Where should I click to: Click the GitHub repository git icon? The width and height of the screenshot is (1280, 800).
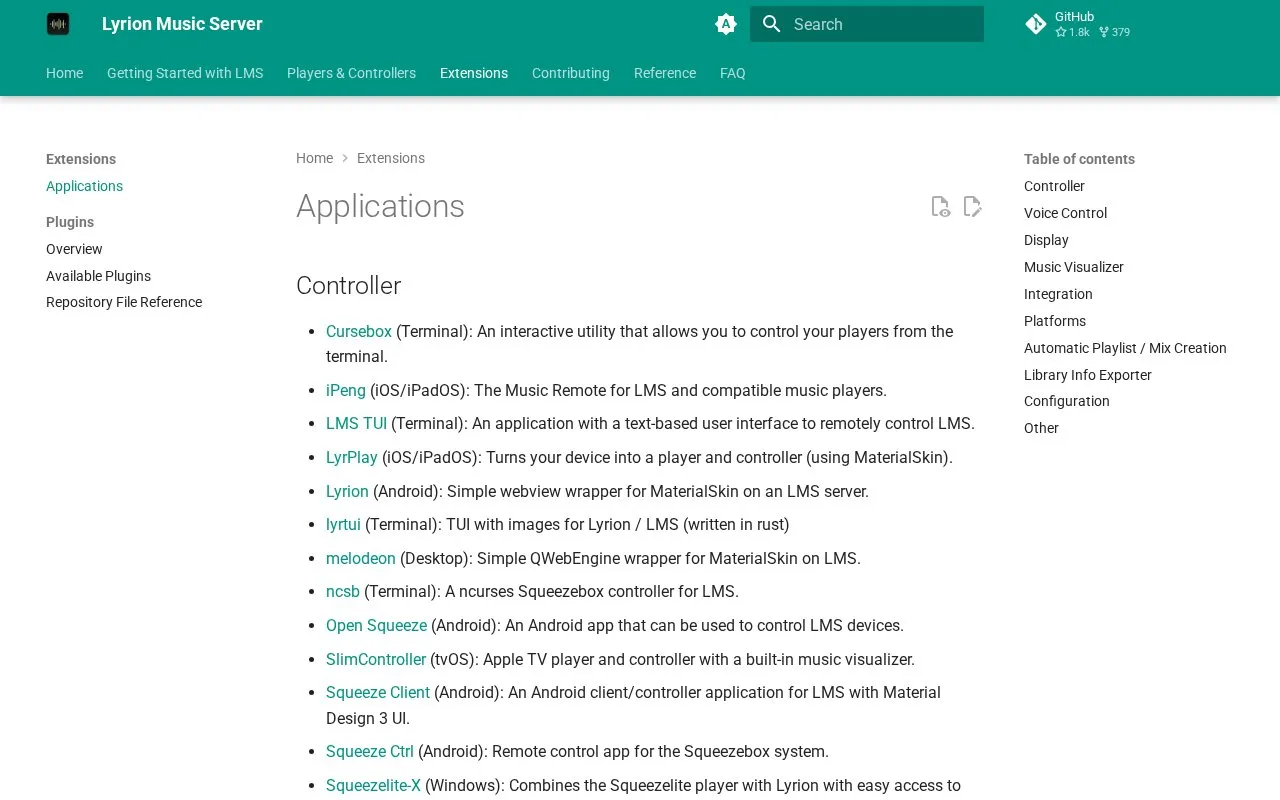1036,24
